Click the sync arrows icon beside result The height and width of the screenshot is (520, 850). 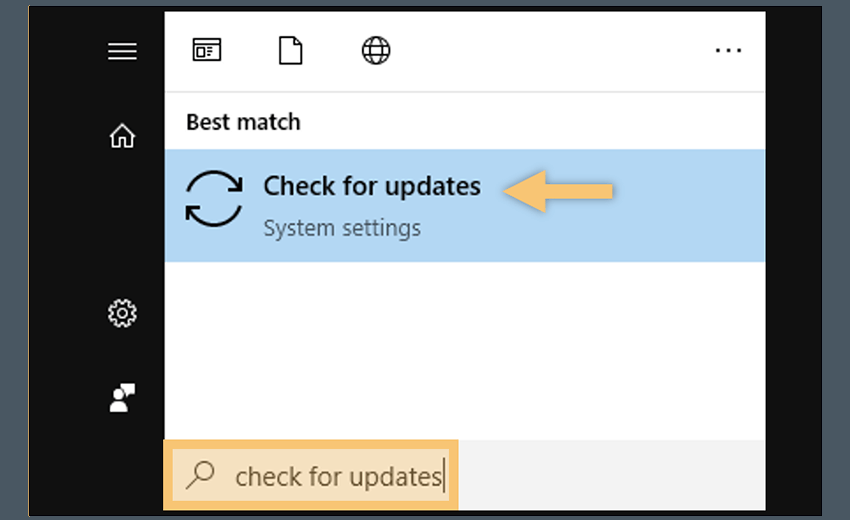point(214,198)
